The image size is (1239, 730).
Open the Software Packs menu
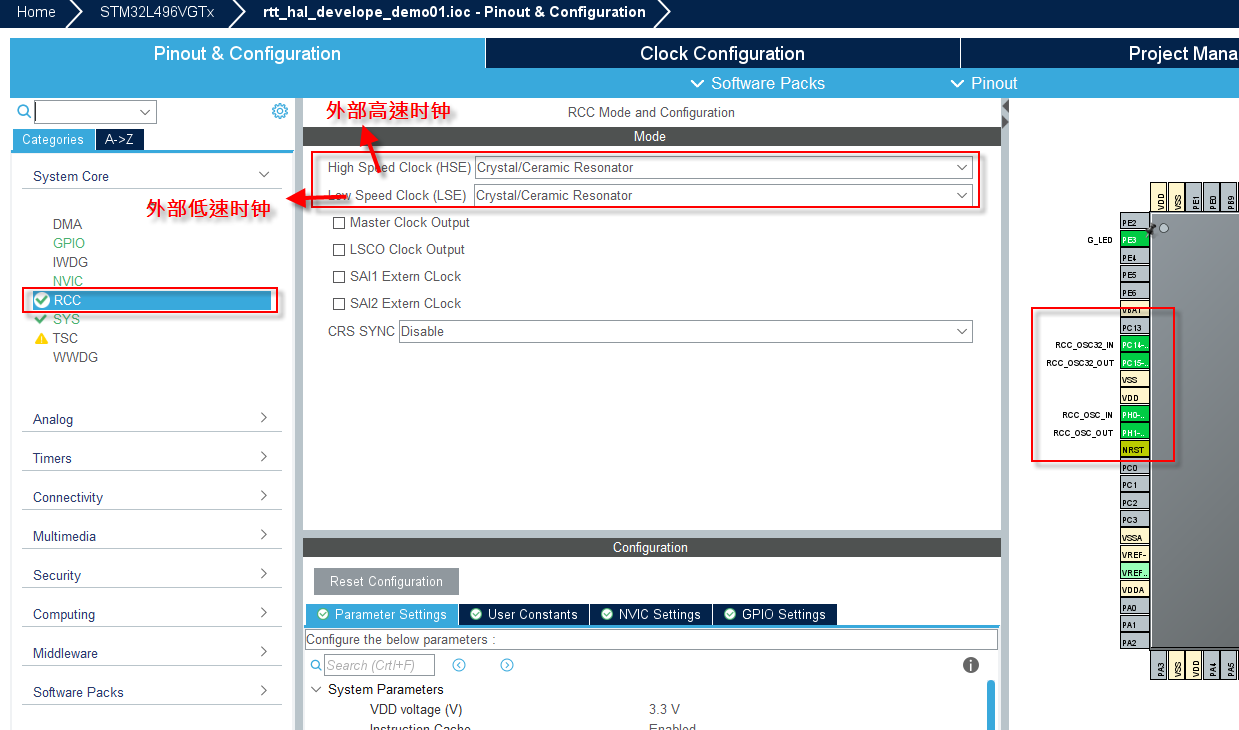[758, 83]
